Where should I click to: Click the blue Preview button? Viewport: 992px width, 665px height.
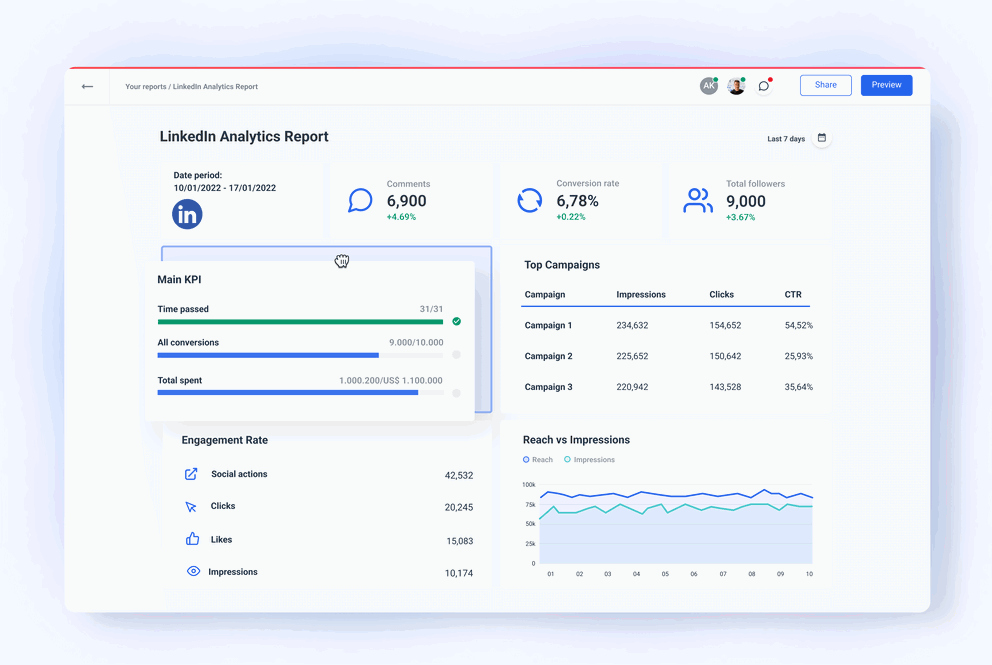pos(886,85)
